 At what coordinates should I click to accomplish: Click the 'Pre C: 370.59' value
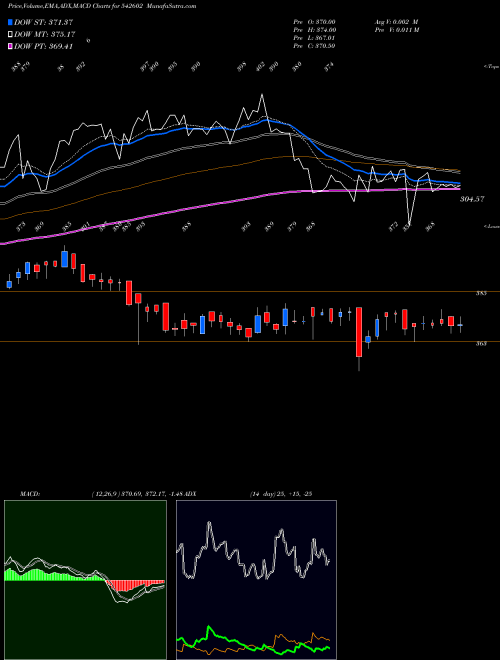click(314, 45)
